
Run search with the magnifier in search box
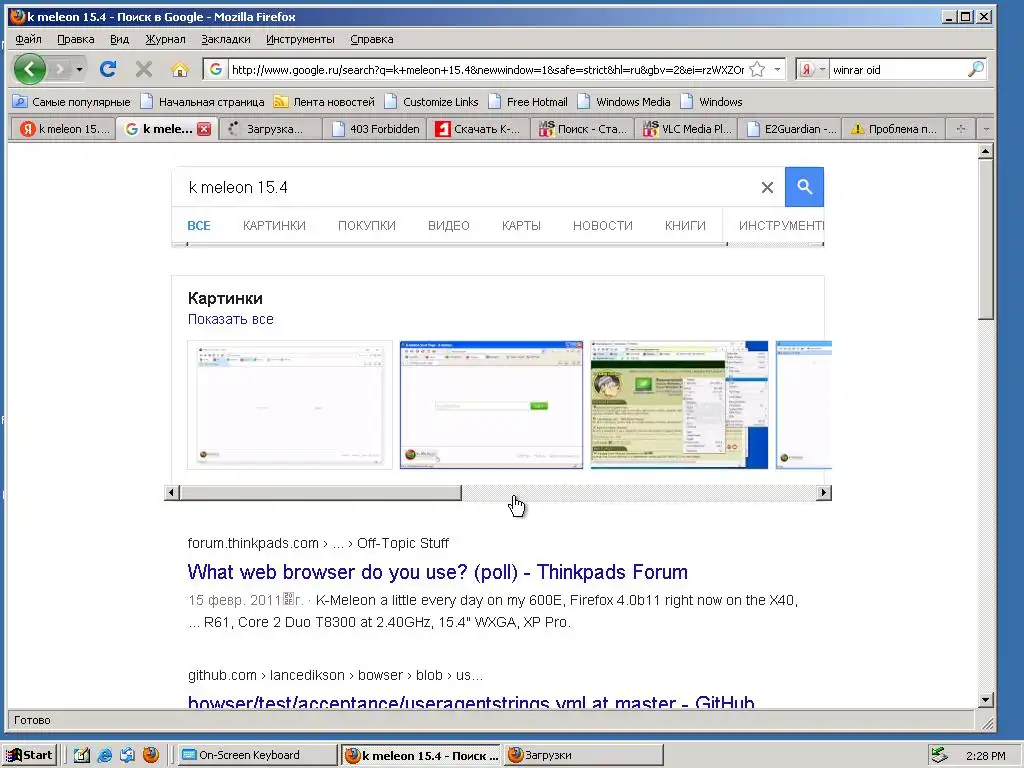point(976,69)
